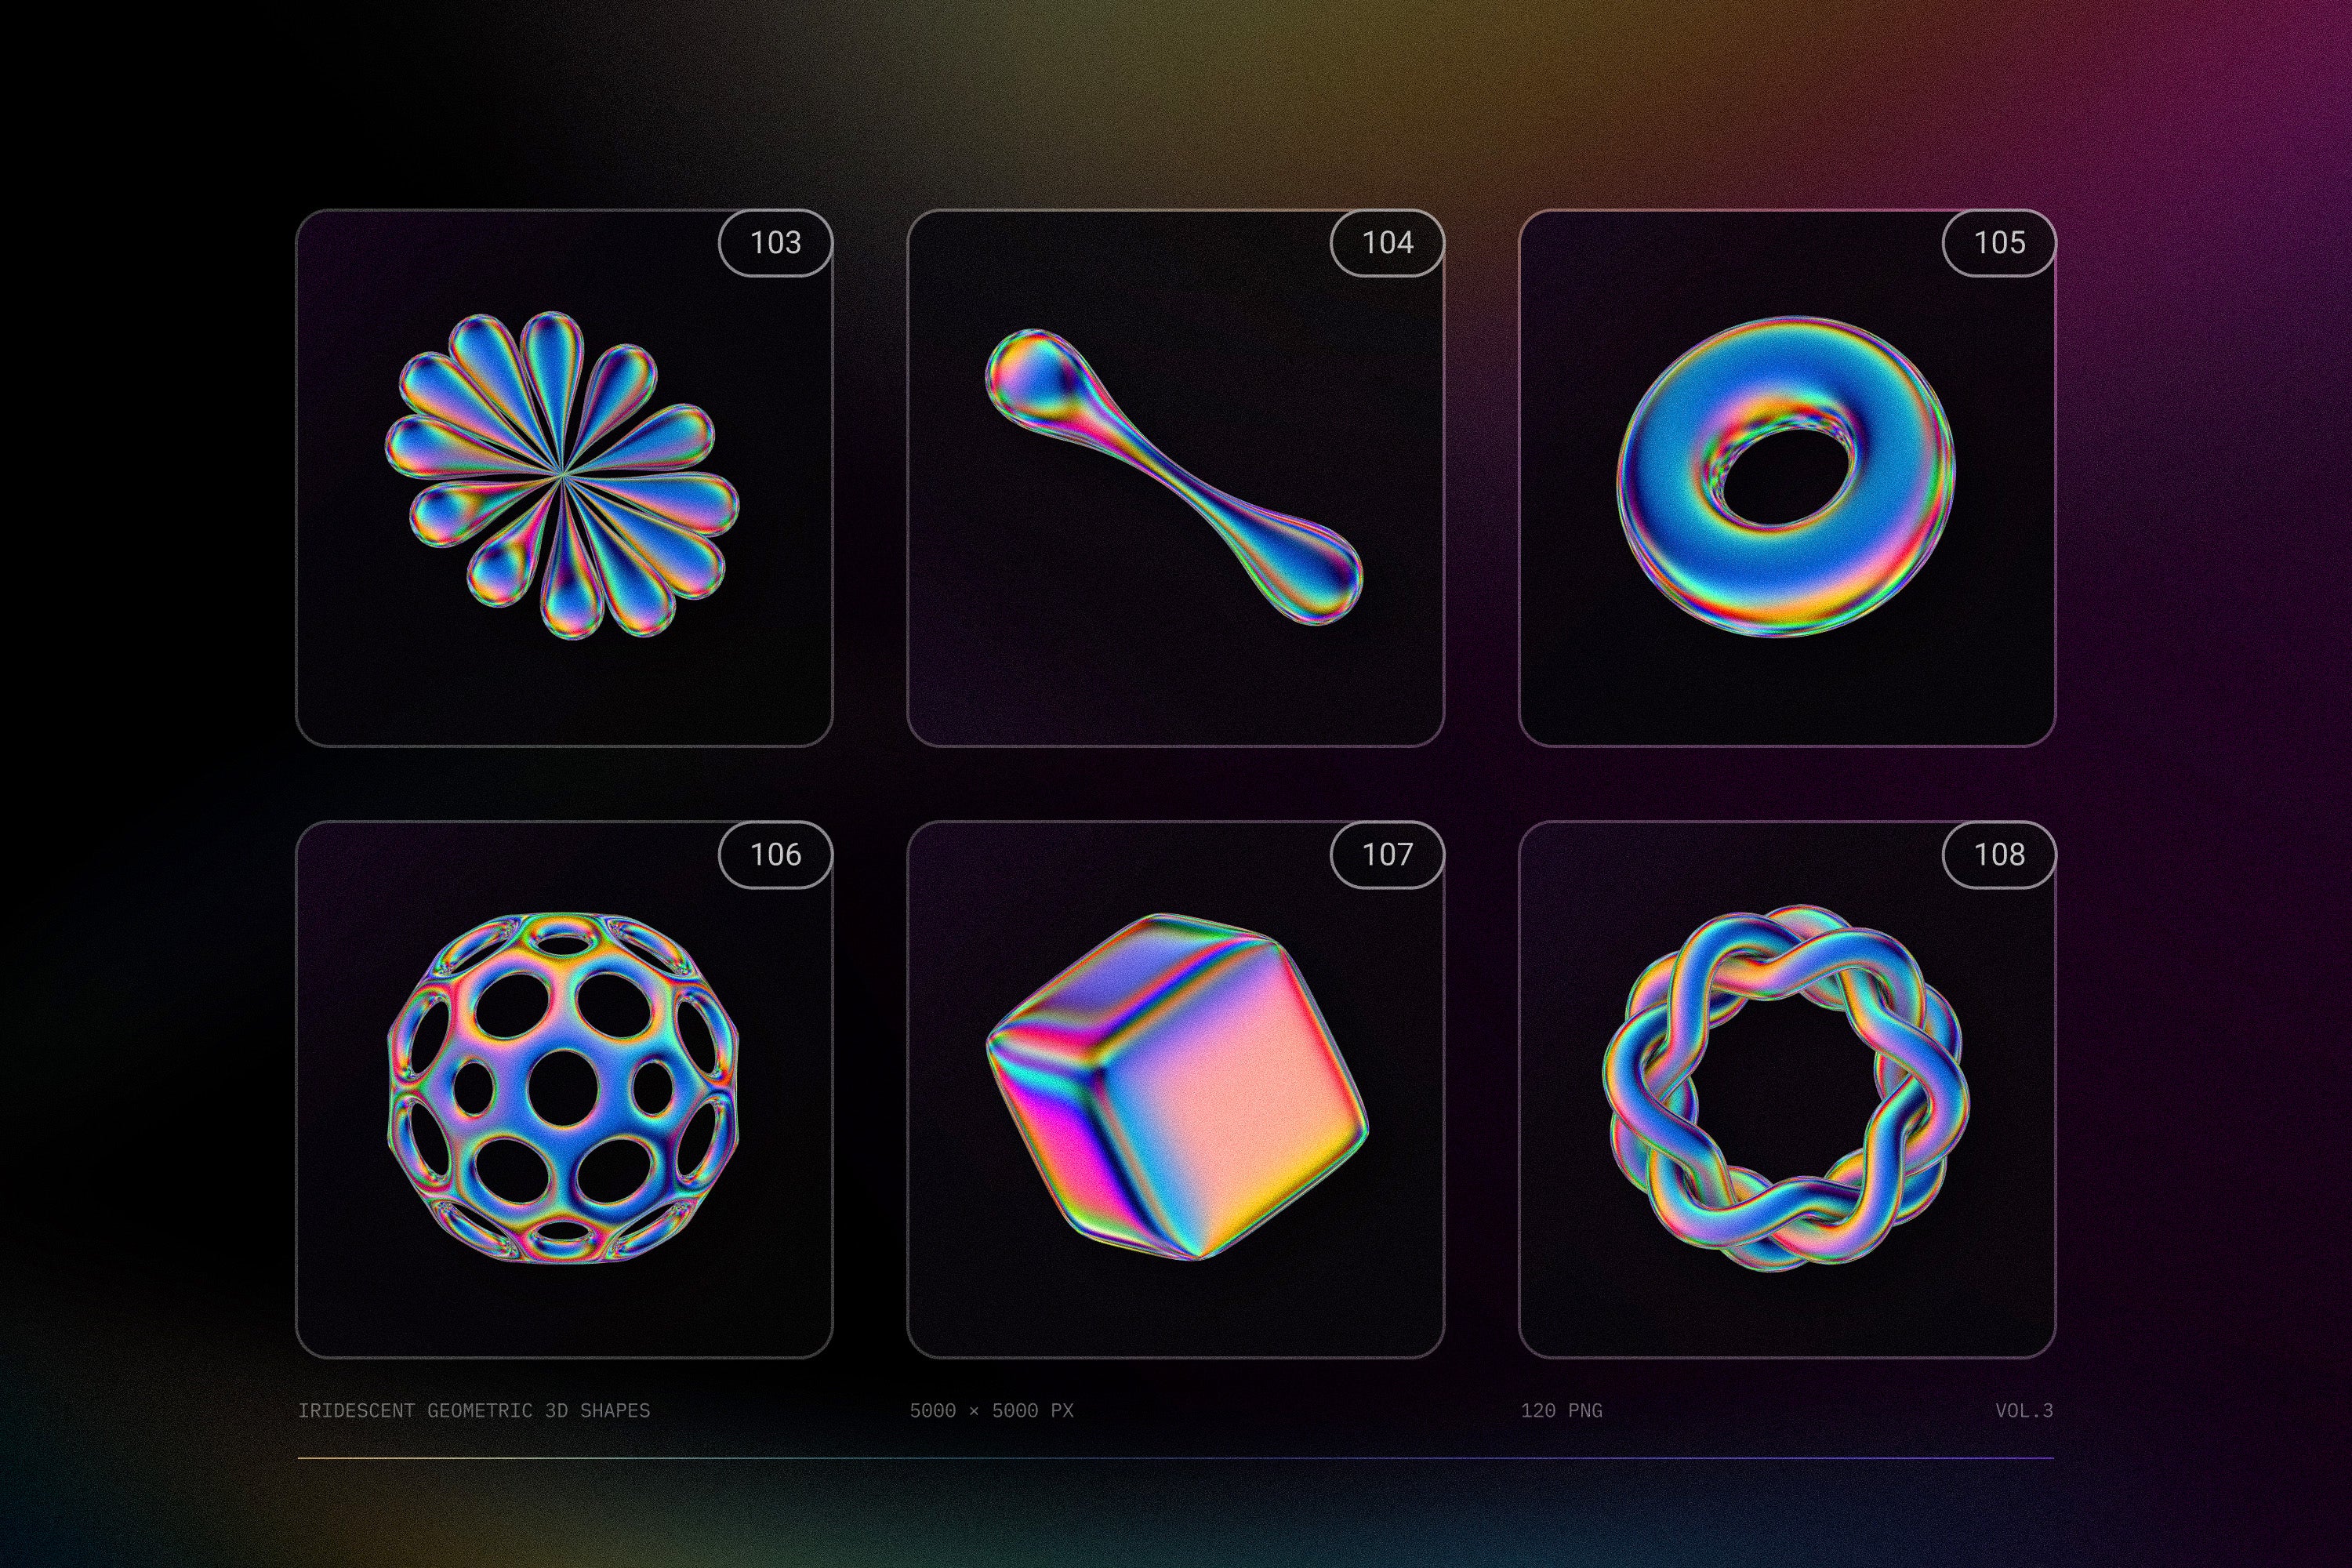This screenshot has width=2352, height=1568.
Task: Click the Iridescent Geometric 3D Shapes caption
Action: [x=474, y=1410]
